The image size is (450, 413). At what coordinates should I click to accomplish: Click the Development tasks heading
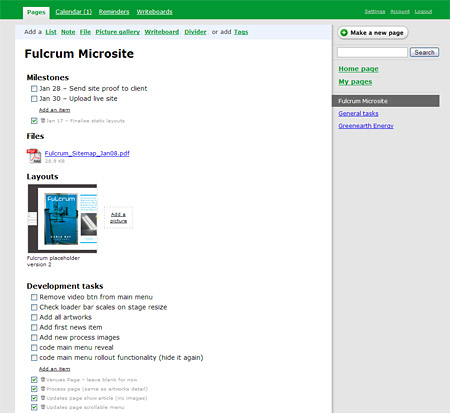[x=65, y=286]
